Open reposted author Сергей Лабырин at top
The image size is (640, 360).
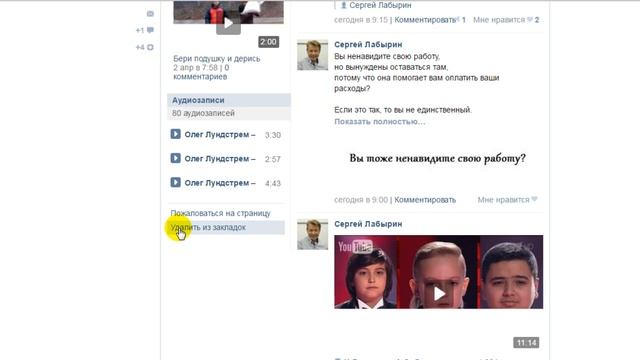380,5
